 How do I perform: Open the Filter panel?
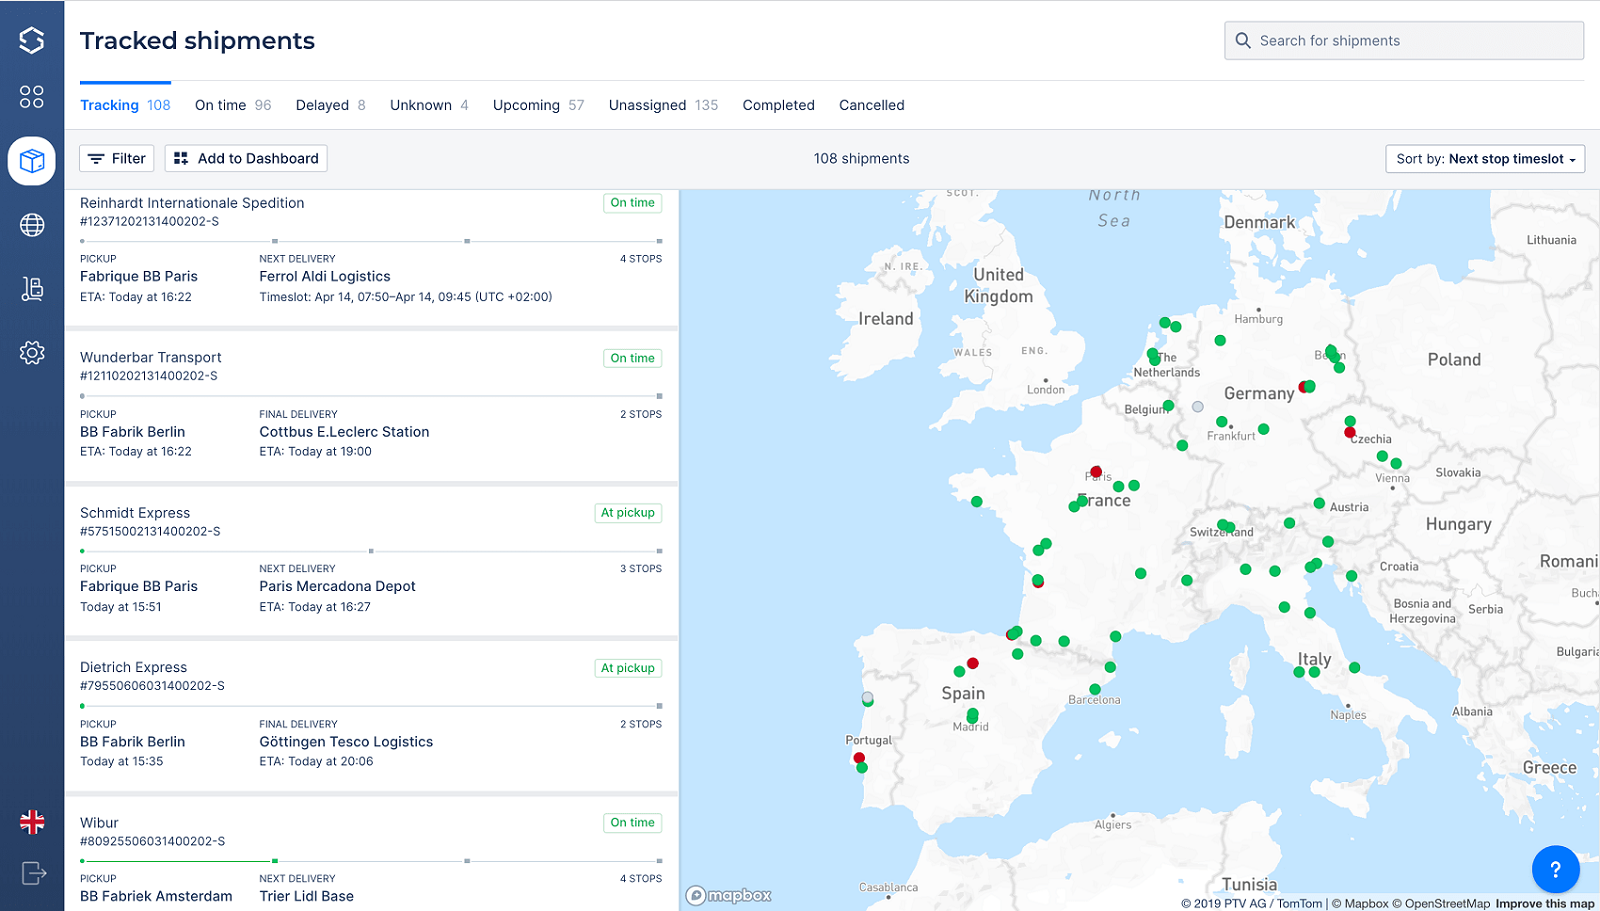point(116,158)
